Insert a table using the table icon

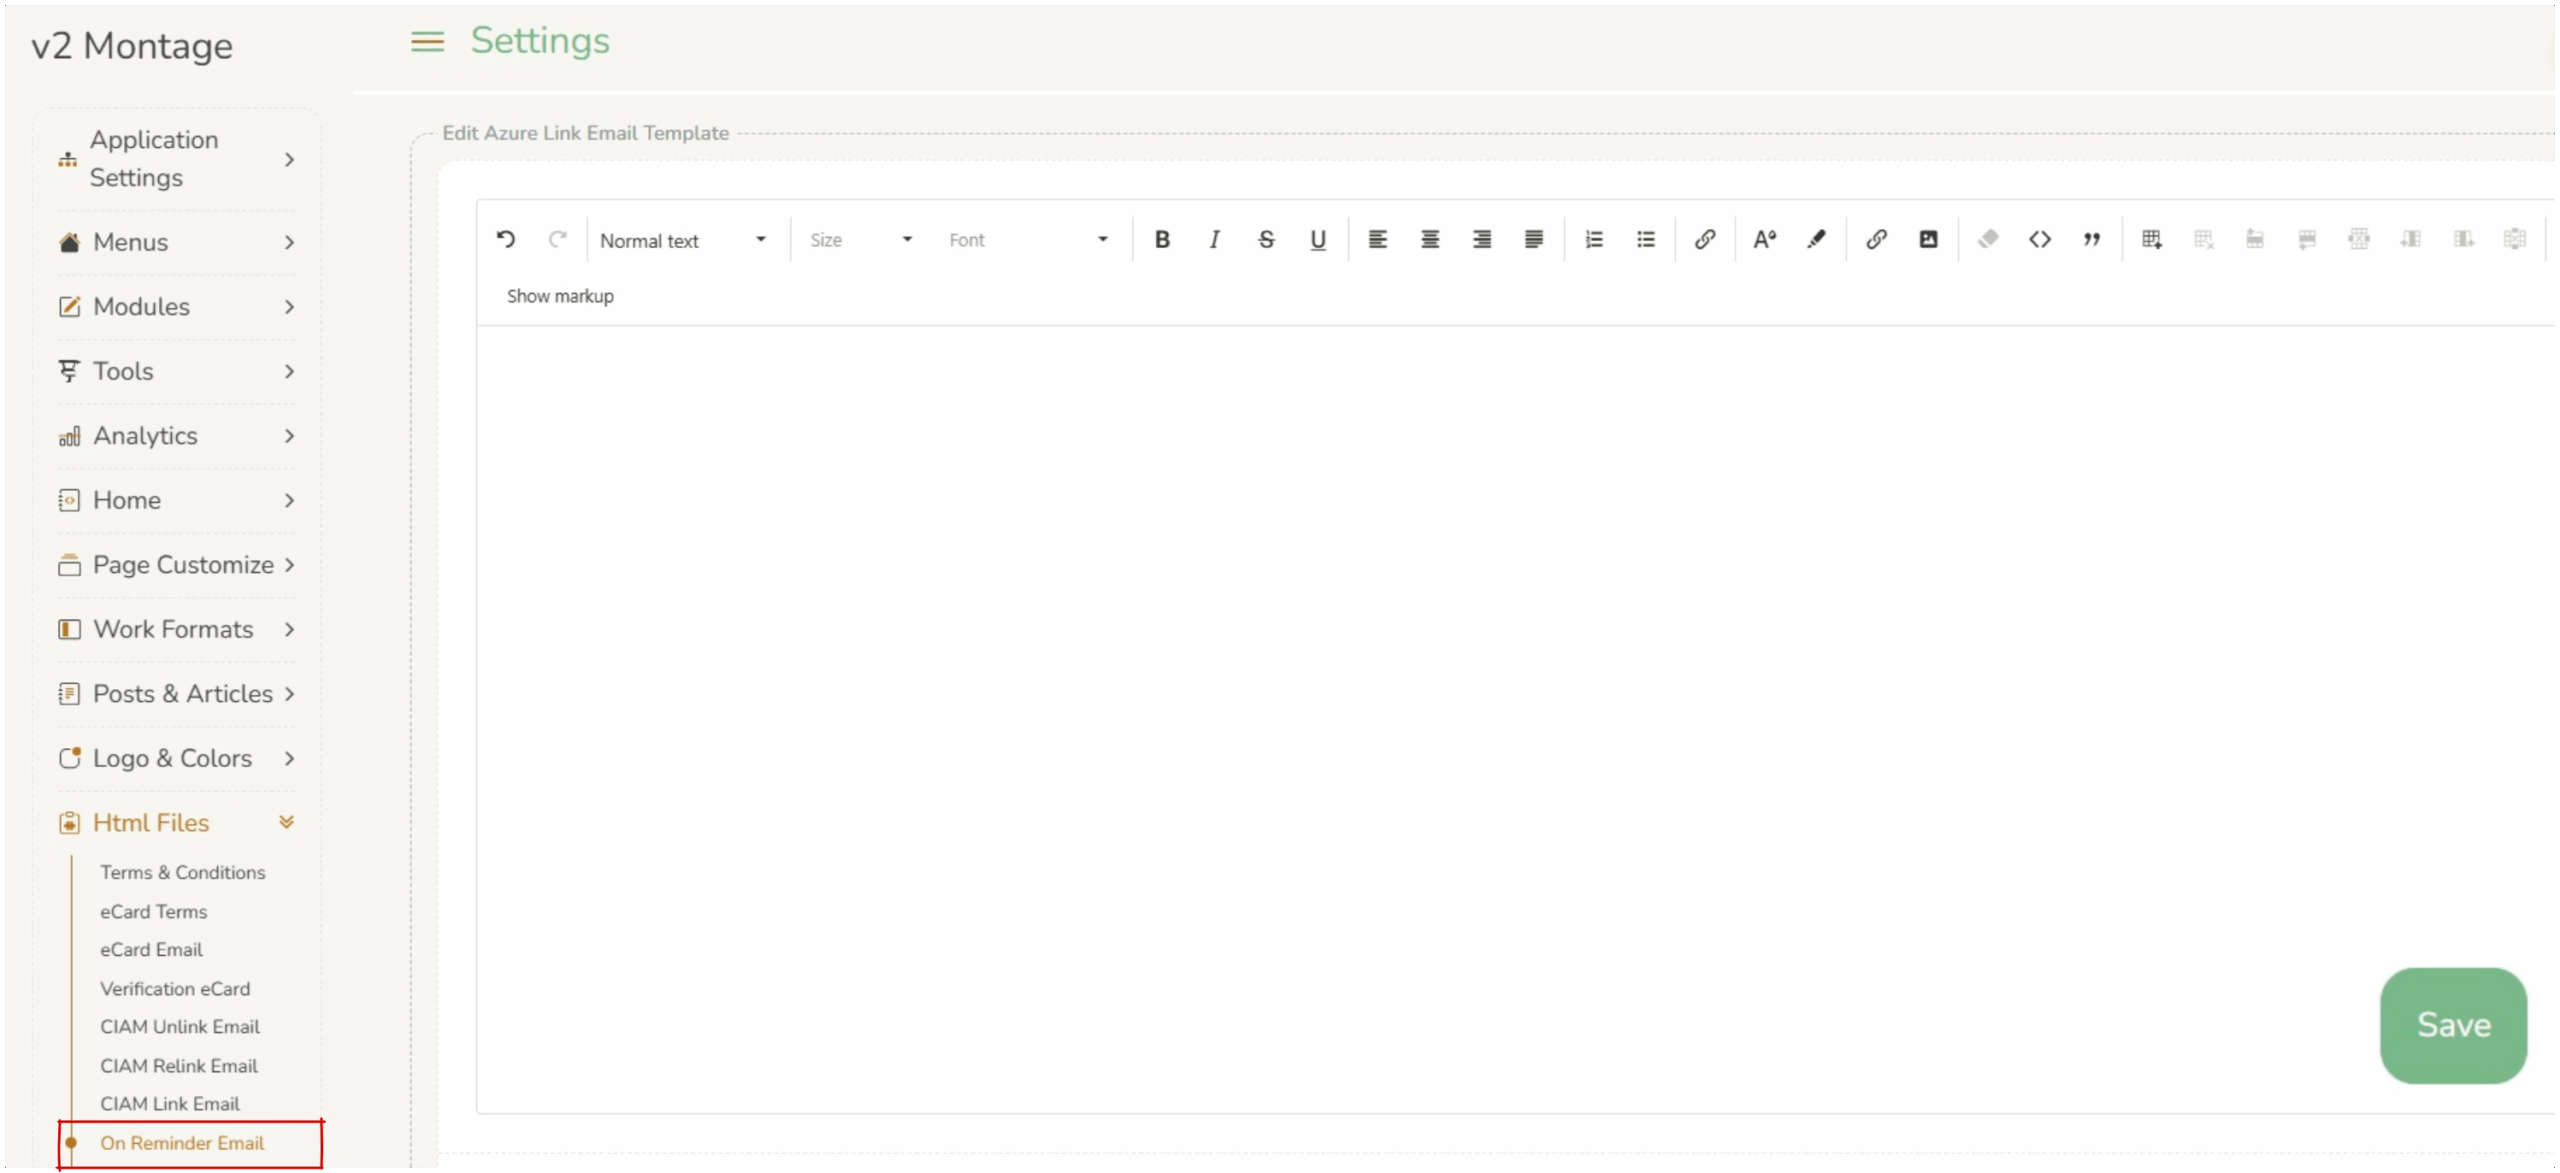tap(2151, 239)
